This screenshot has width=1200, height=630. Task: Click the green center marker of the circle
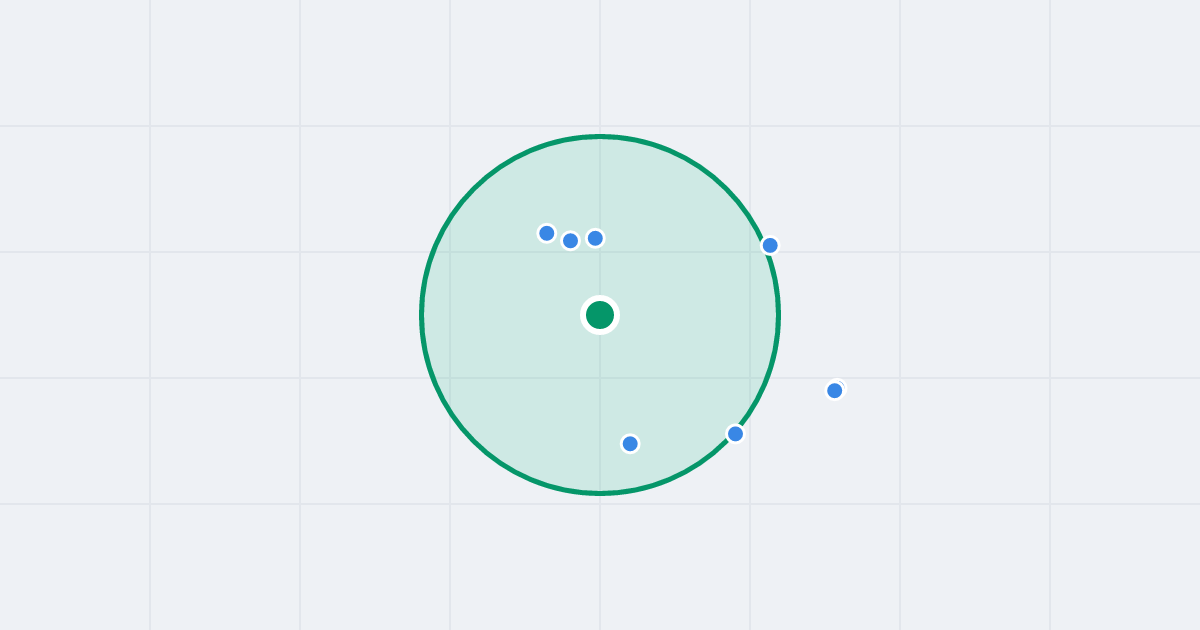pos(600,315)
